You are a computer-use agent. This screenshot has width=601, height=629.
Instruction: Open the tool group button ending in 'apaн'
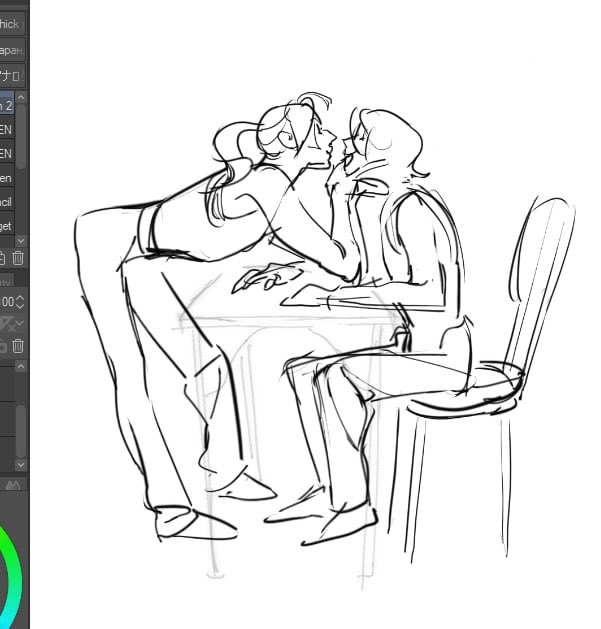click(12, 50)
